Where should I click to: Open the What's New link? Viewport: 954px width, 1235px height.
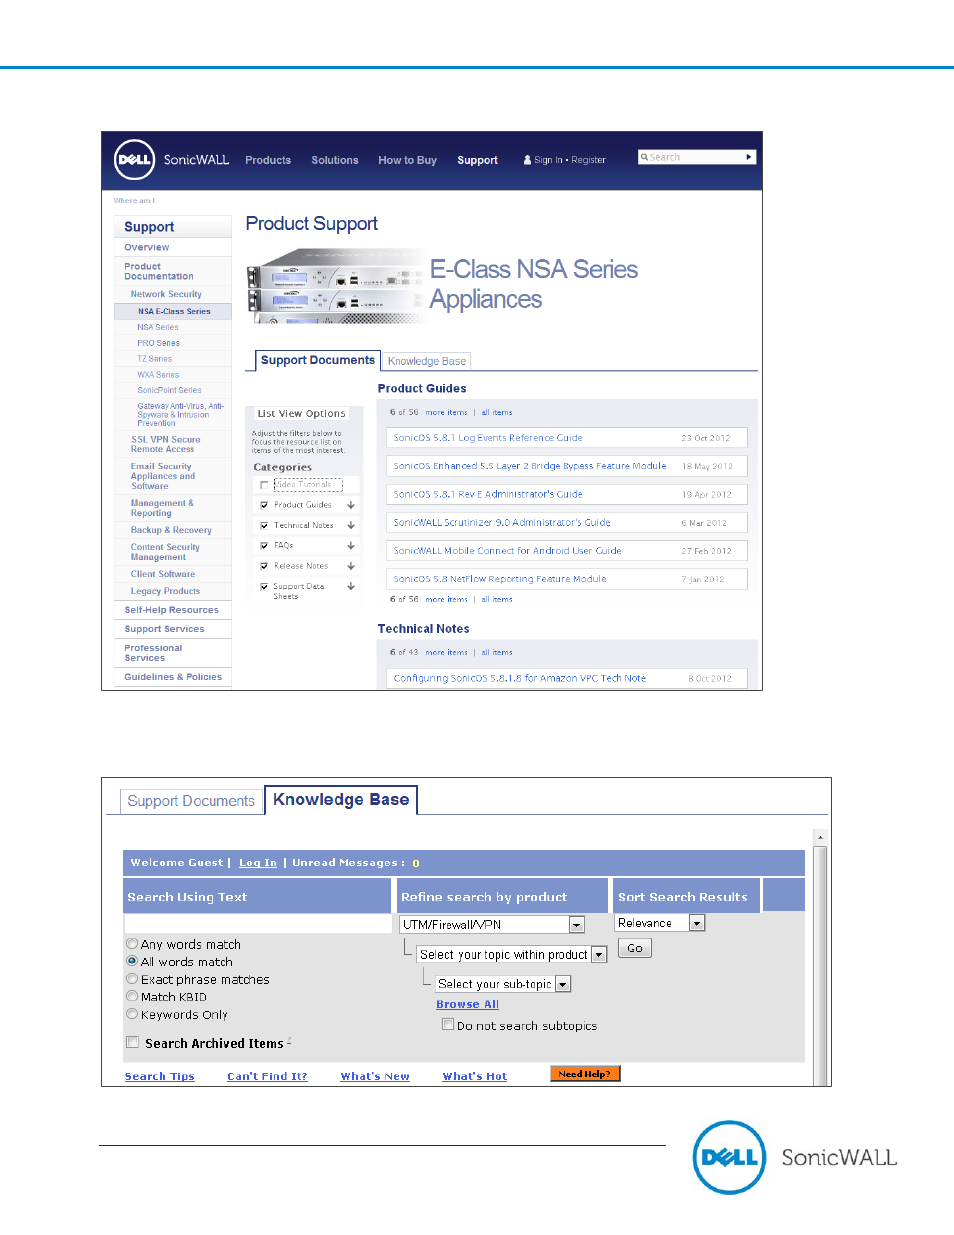pyautogui.click(x=375, y=1076)
